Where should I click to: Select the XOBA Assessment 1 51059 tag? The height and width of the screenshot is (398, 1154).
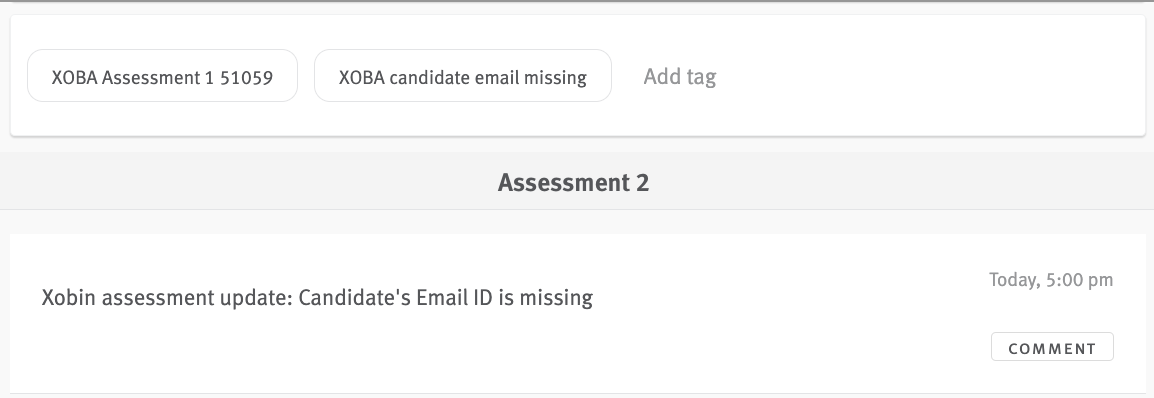pyautogui.click(x=162, y=76)
